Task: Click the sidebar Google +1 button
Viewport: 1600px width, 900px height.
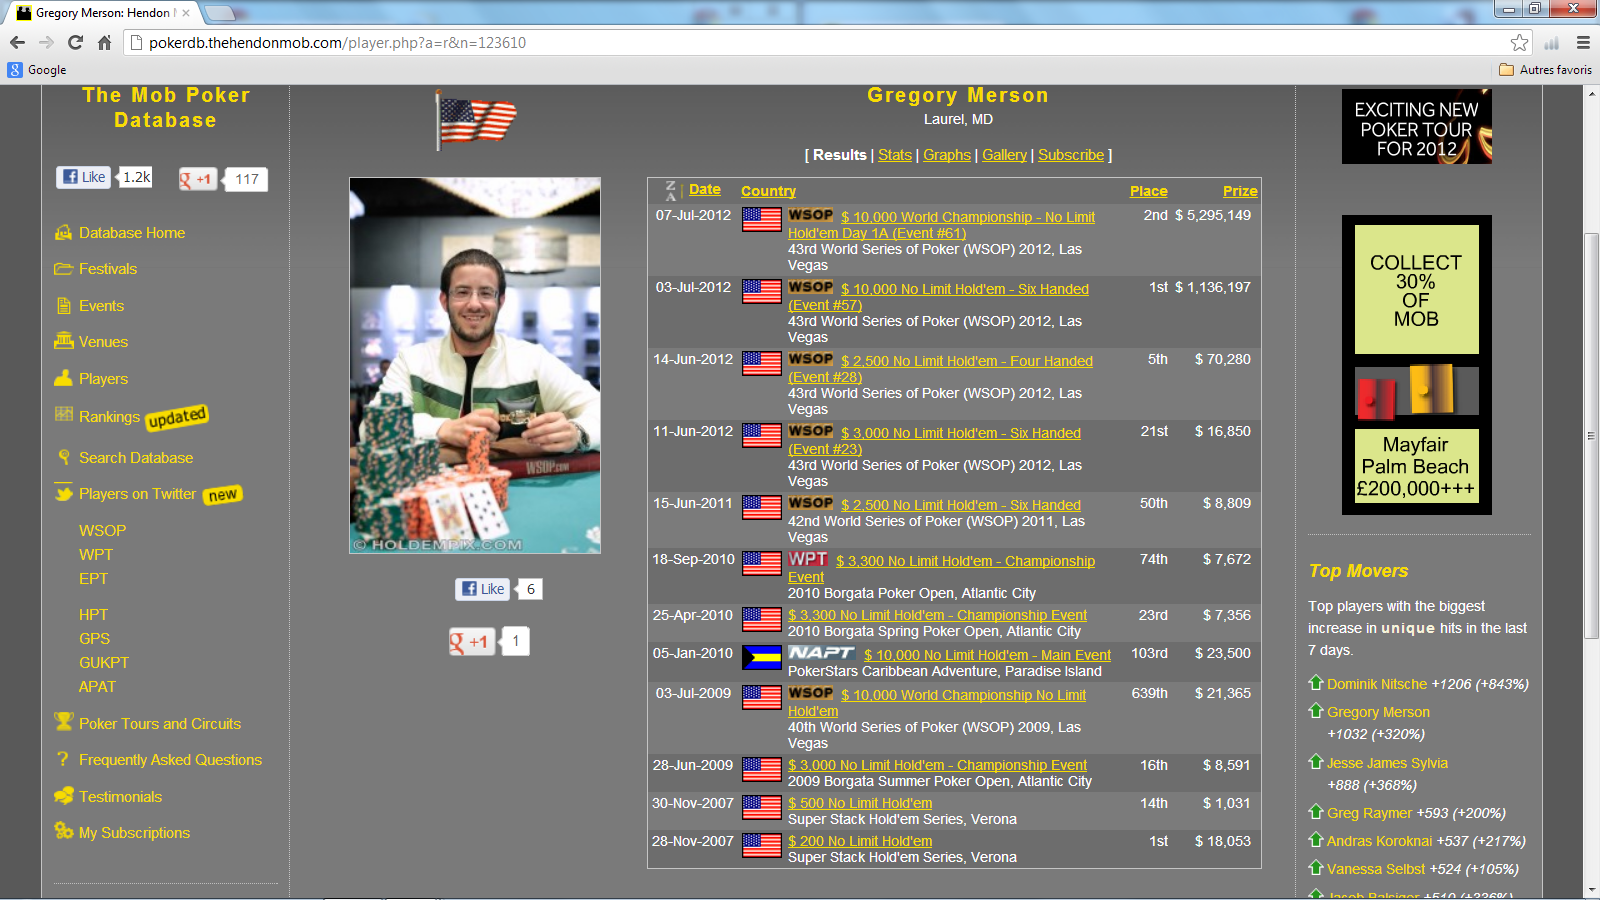Action: coord(198,179)
